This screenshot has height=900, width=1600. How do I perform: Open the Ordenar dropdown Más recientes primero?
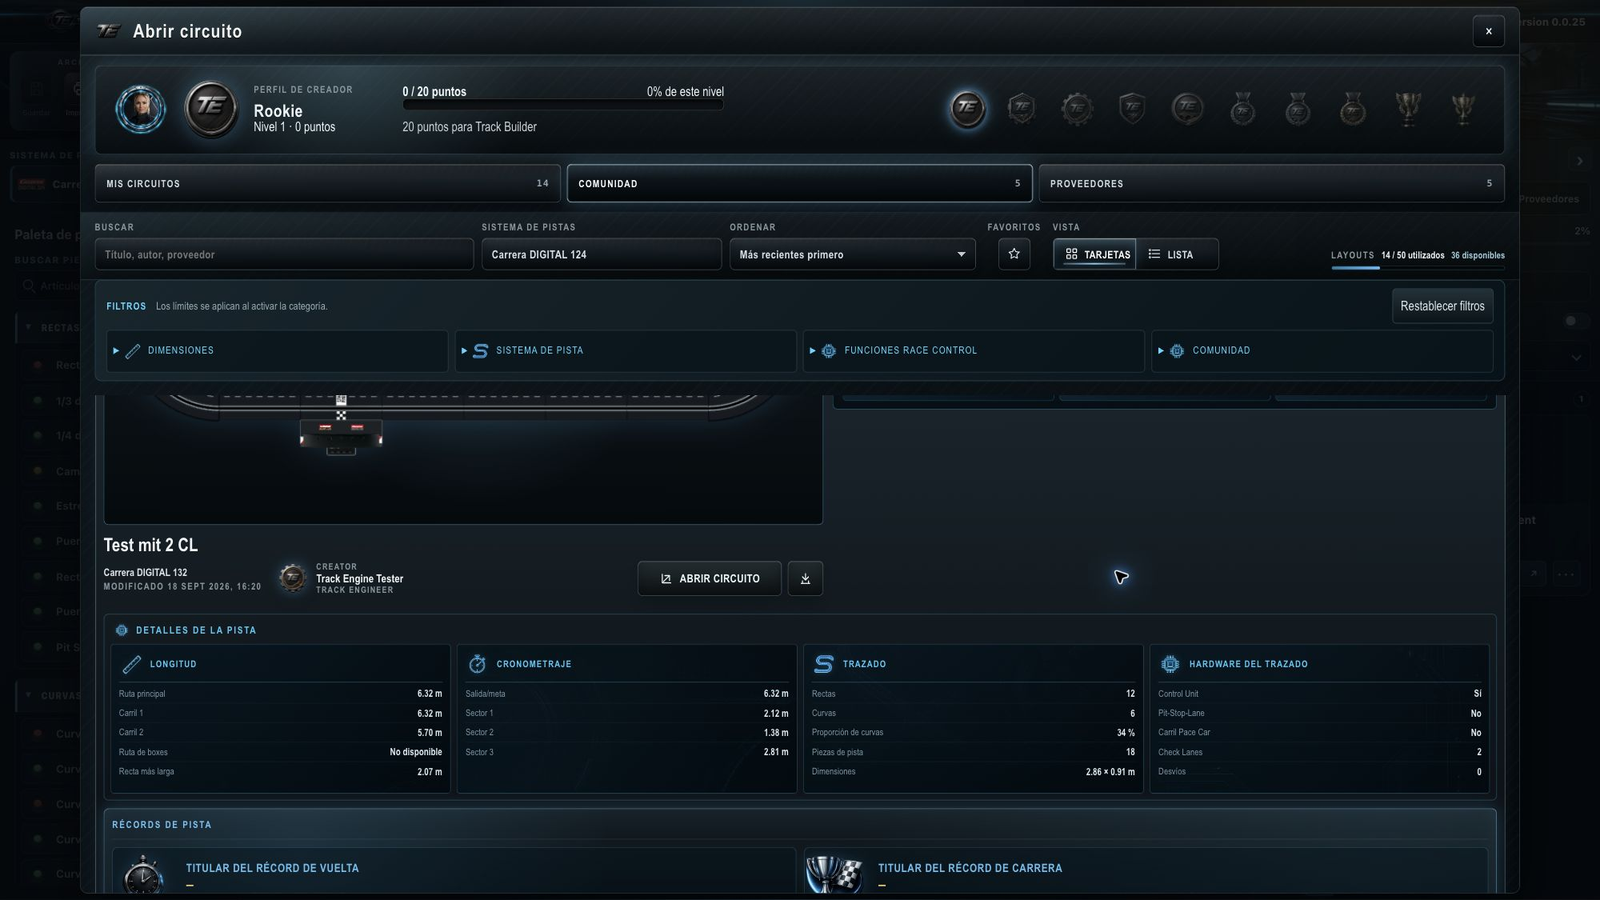click(852, 254)
